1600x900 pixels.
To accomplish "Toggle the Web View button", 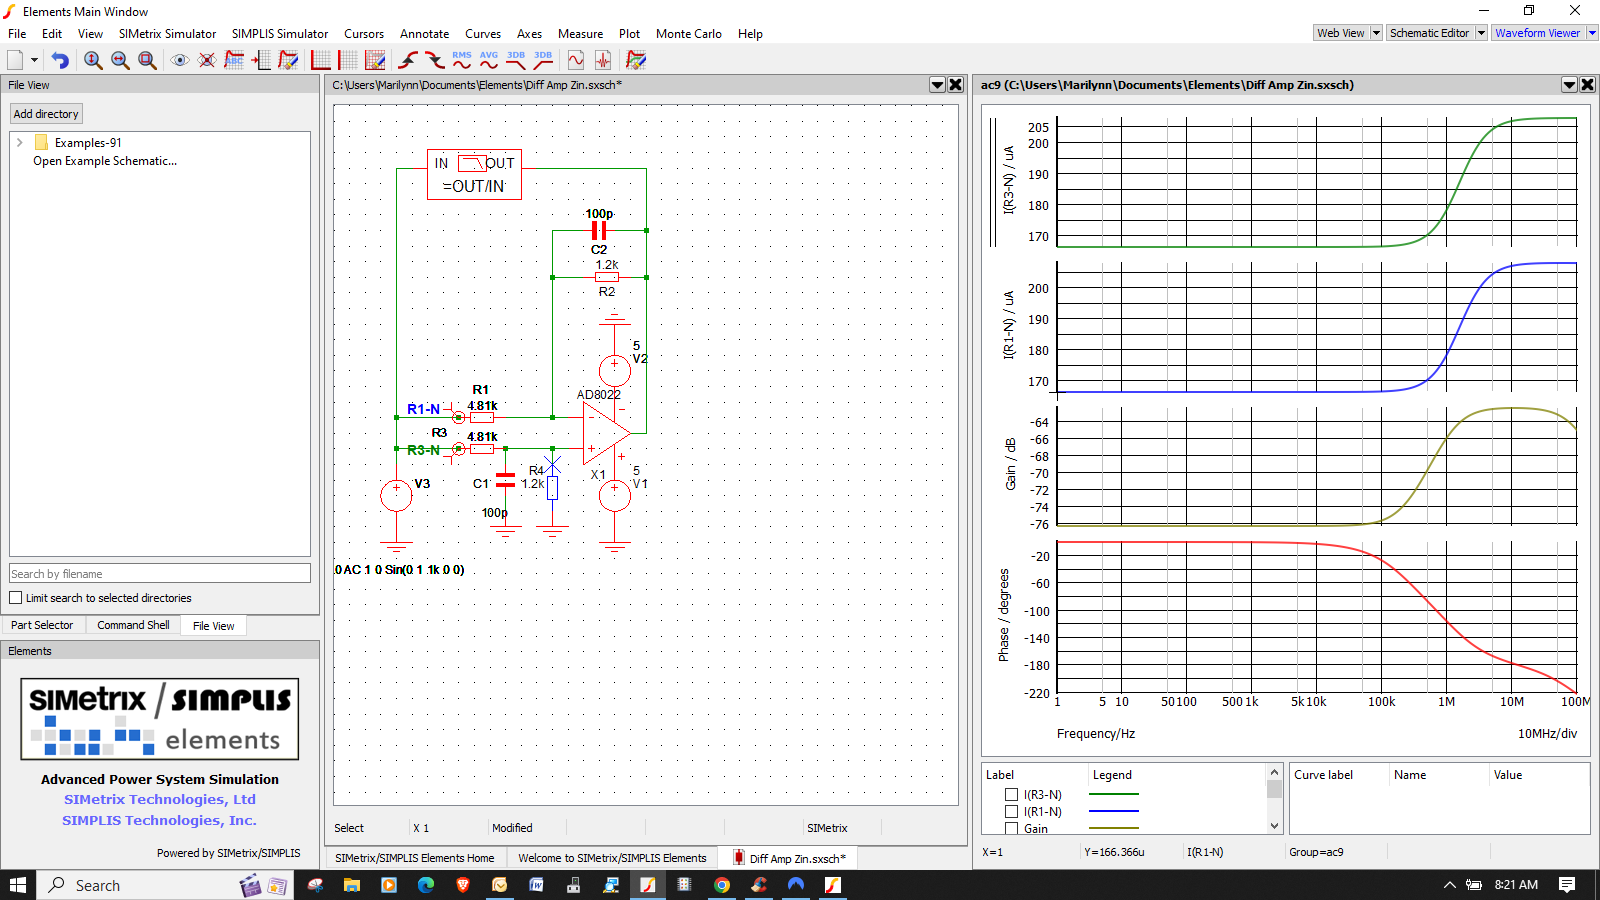I will (x=1341, y=33).
